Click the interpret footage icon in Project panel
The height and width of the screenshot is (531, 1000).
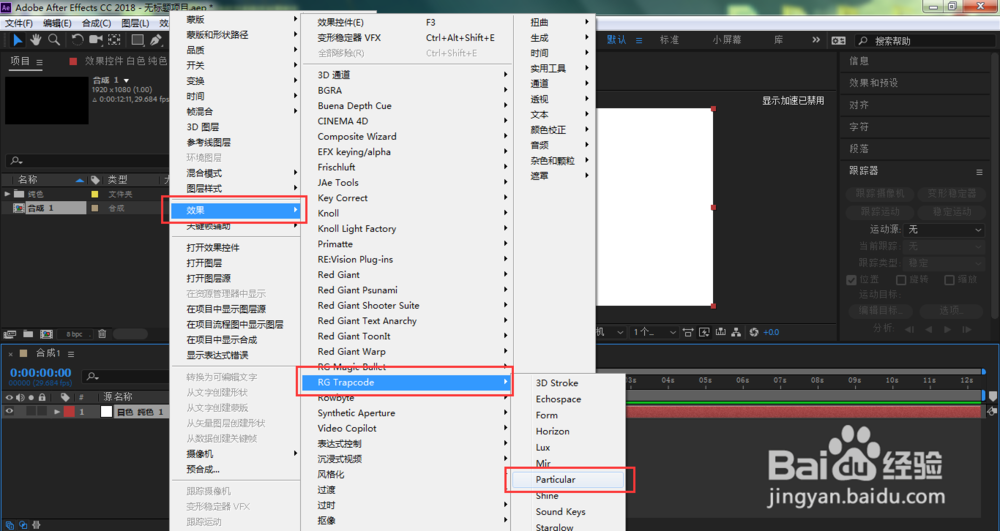10,333
